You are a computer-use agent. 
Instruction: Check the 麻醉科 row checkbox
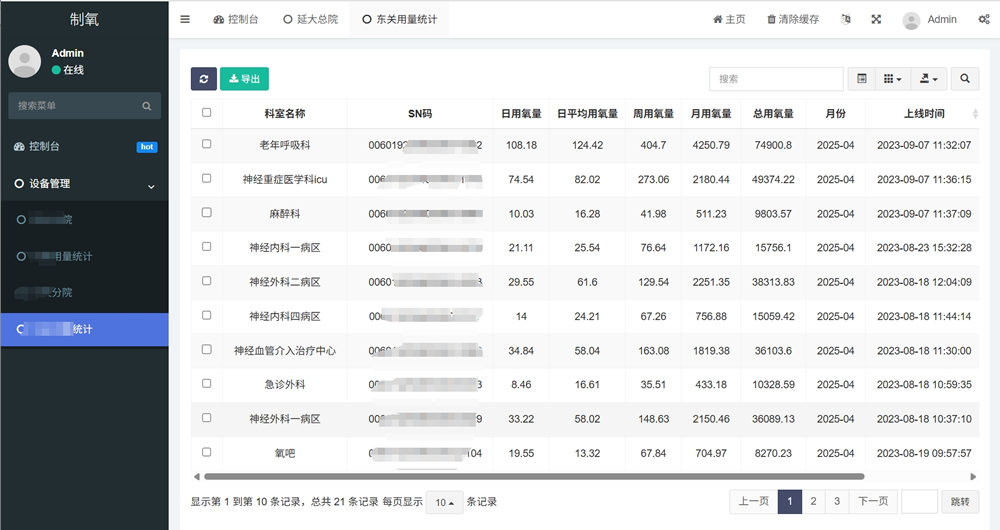[206, 212]
